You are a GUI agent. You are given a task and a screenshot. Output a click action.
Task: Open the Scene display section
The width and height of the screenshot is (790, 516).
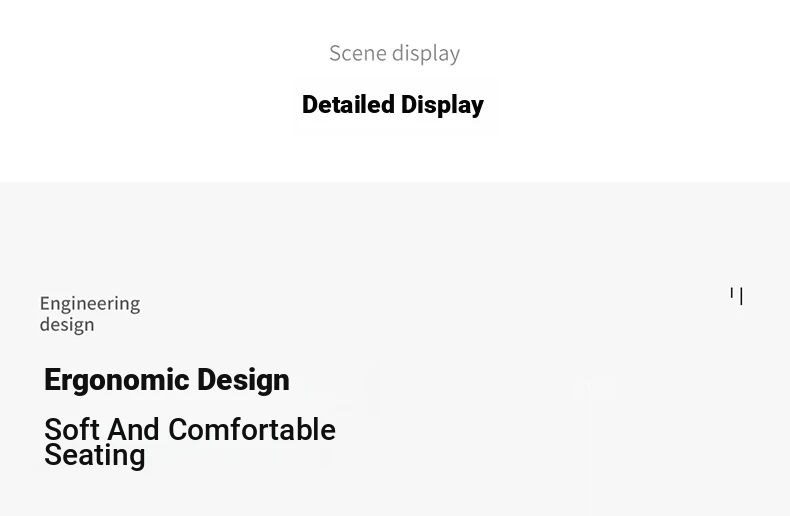coord(394,53)
